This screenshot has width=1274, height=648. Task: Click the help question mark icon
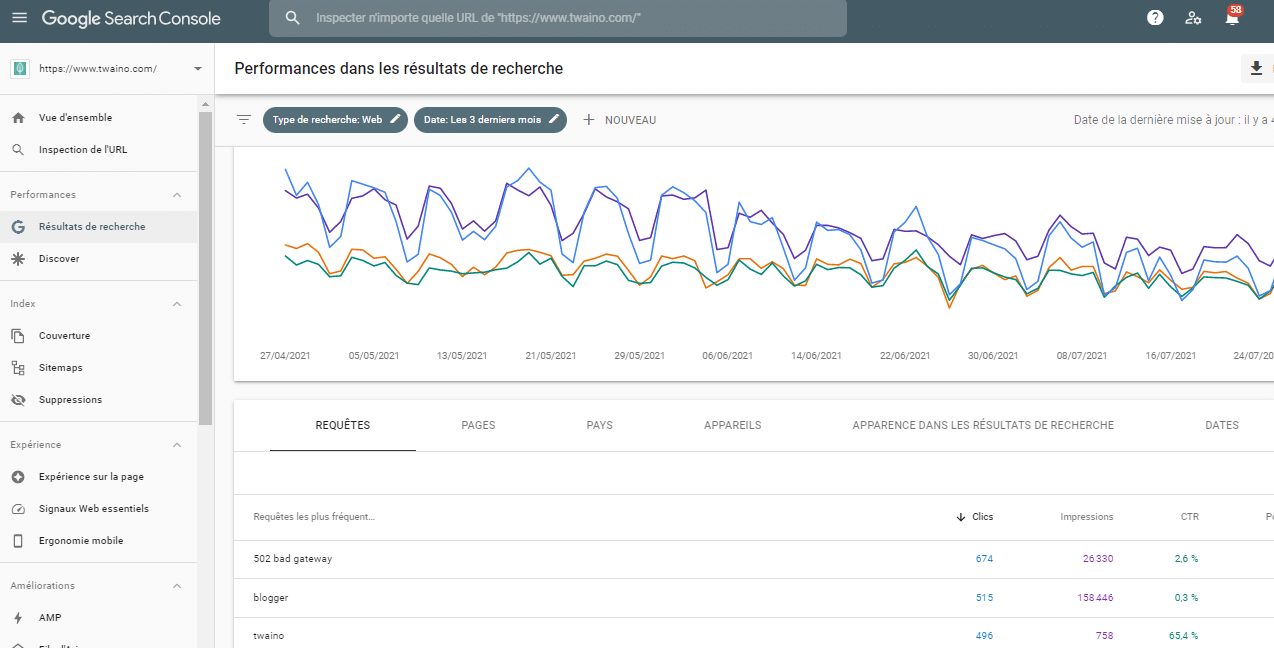[x=1155, y=18]
